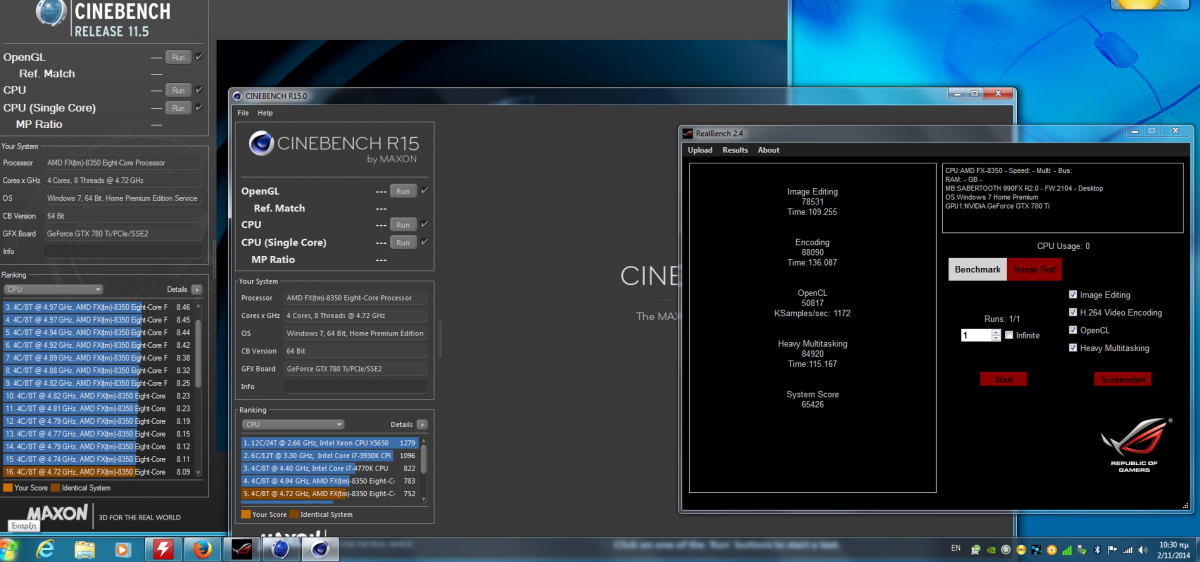Enable Infinite runs checkbox in RealBench
This screenshot has height=562, width=1200.
tap(1009, 335)
